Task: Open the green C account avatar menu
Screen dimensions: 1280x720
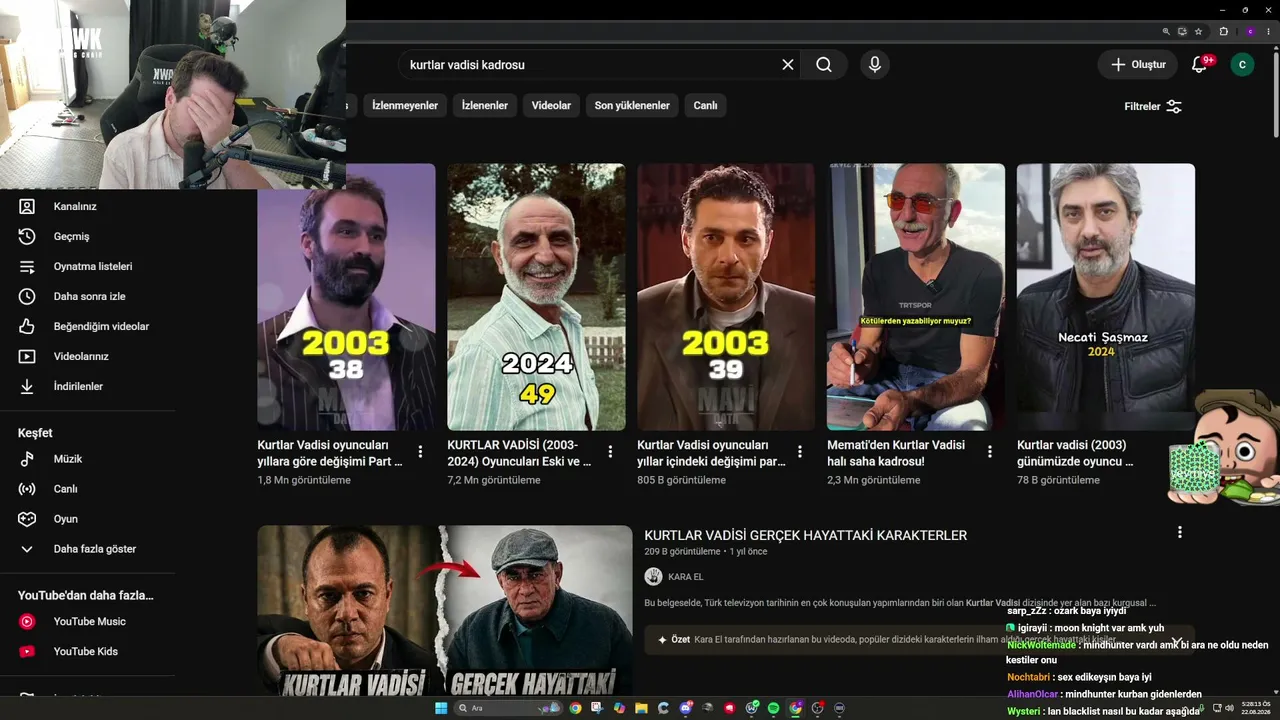Action: pyautogui.click(x=1242, y=64)
